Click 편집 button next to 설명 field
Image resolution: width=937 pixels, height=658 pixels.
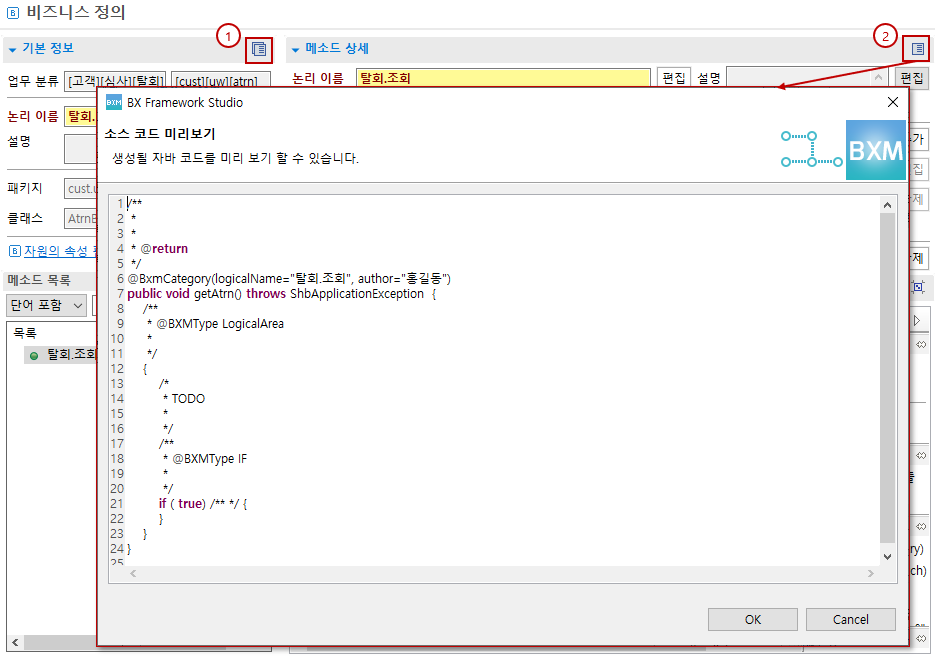[x=911, y=78]
